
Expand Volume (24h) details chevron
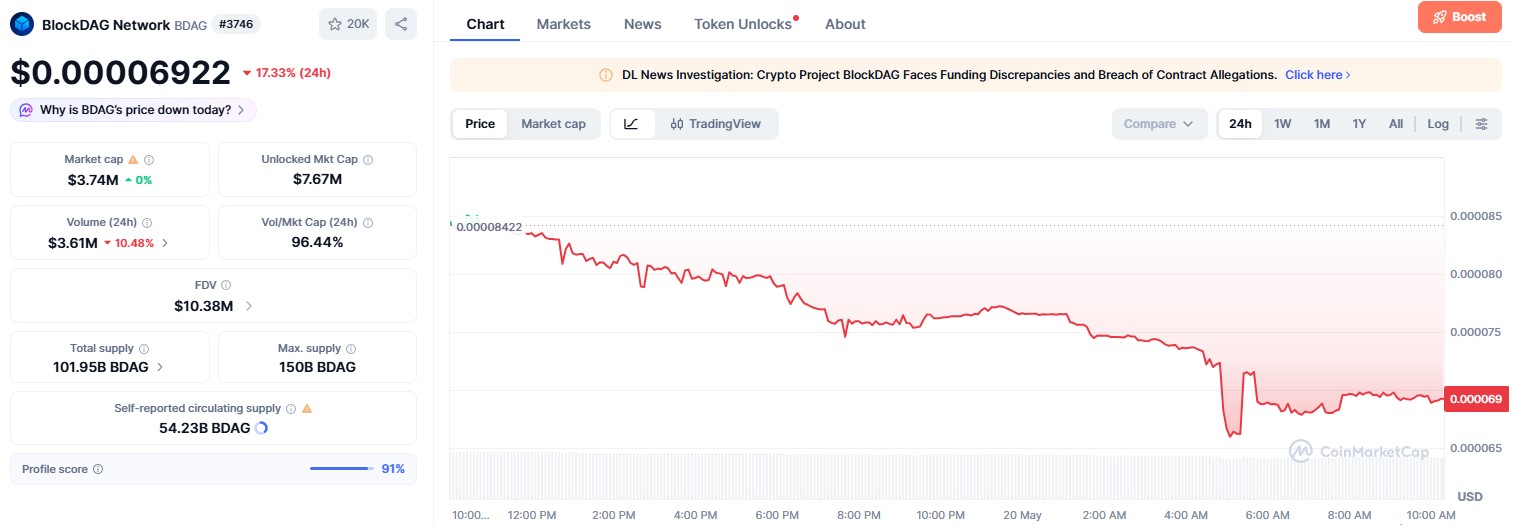(x=165, y=243)
